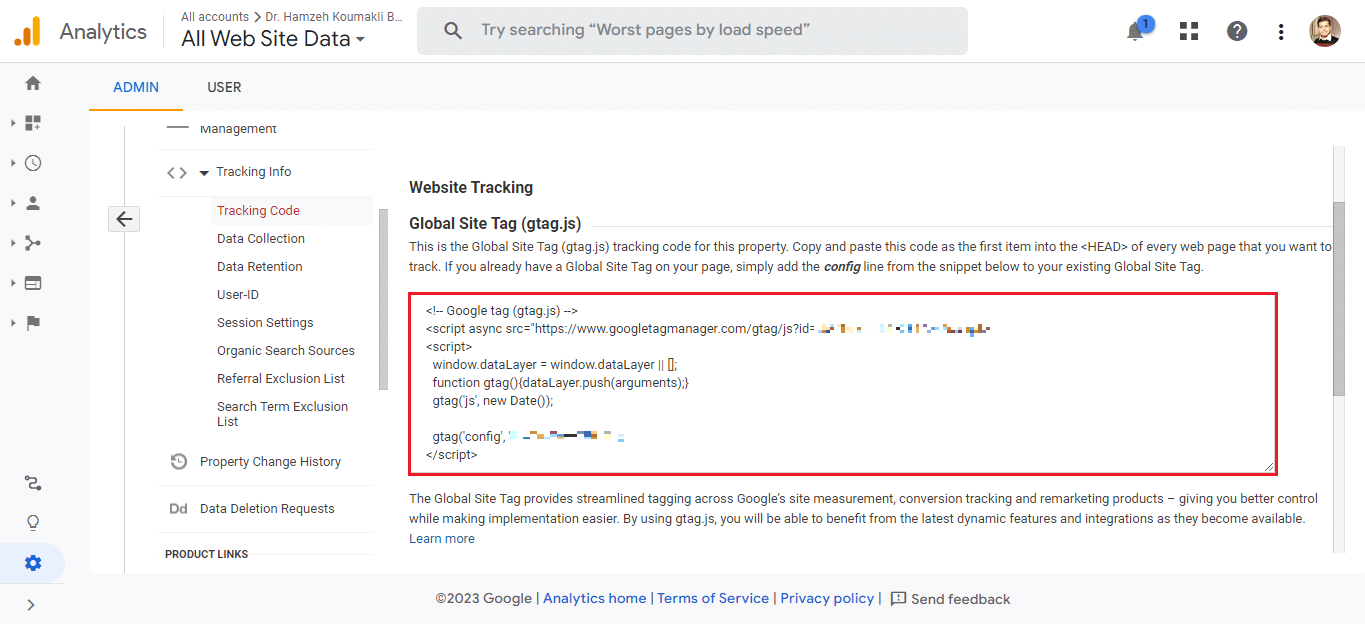Click in the Analytics search box
Screen dimensions: 1365x624
pyautogui.click(x=692, y=31)
